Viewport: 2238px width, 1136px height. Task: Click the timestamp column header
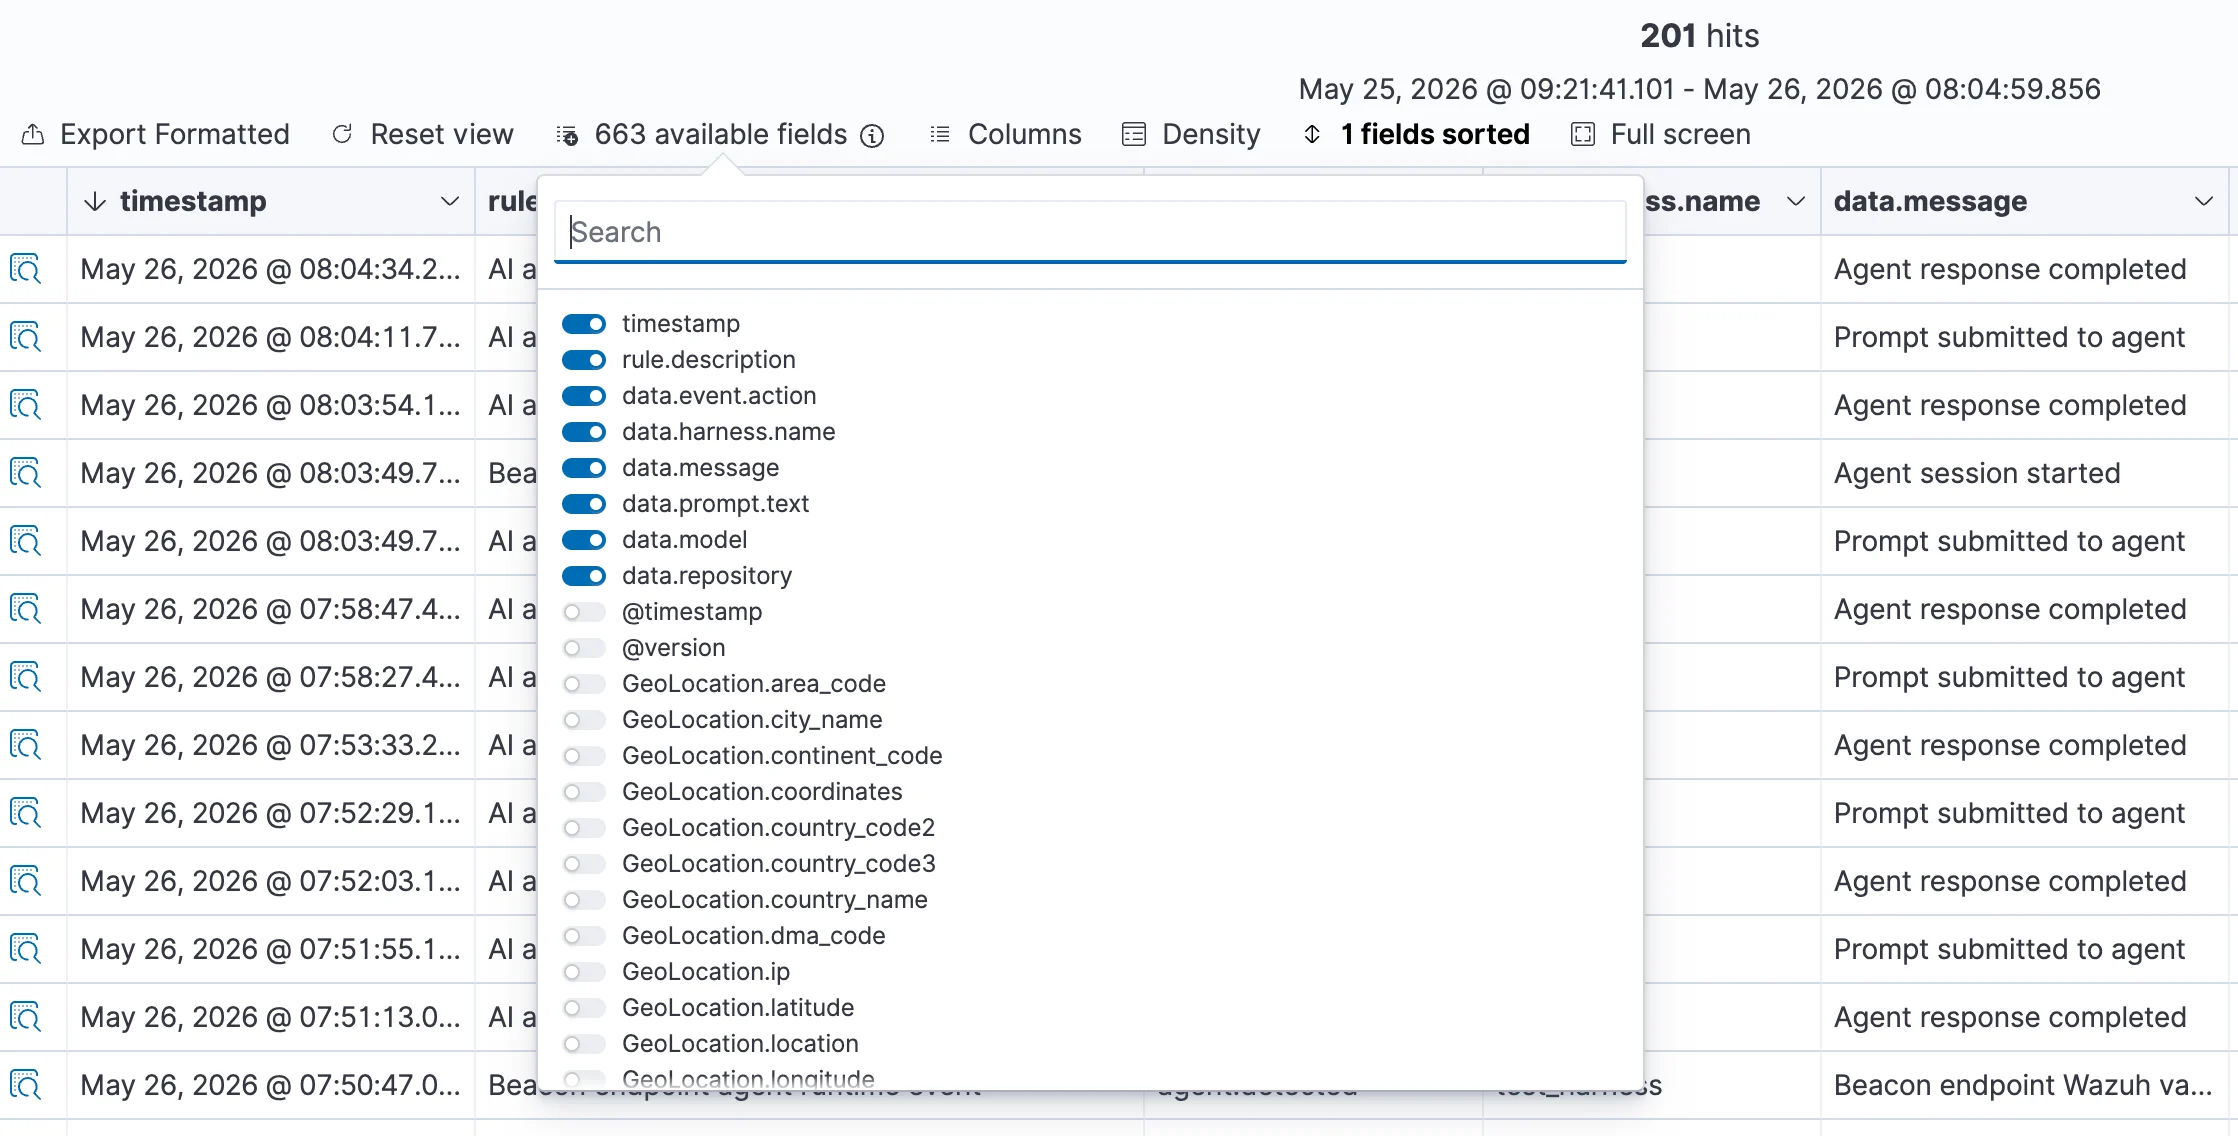pyautogui.click(x=271, y=201)
